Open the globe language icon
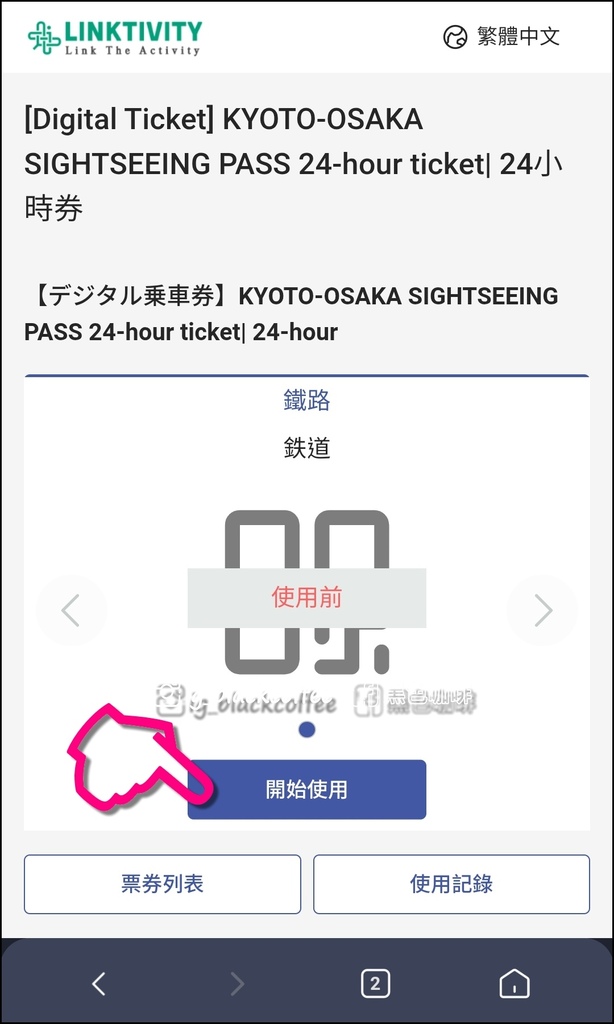This screenshot has height=1024, width=614. (x=455, y=37)
